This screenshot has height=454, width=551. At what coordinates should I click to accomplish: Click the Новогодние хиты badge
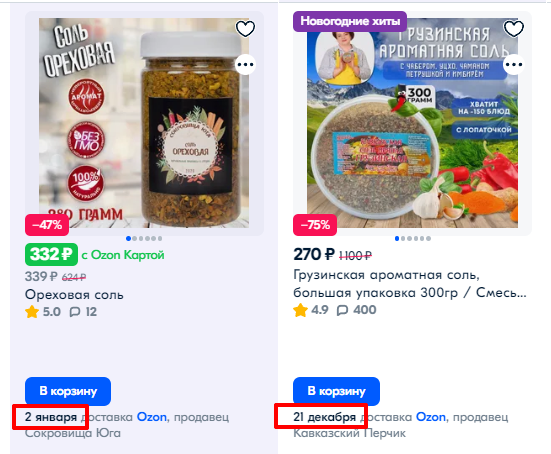350,21
